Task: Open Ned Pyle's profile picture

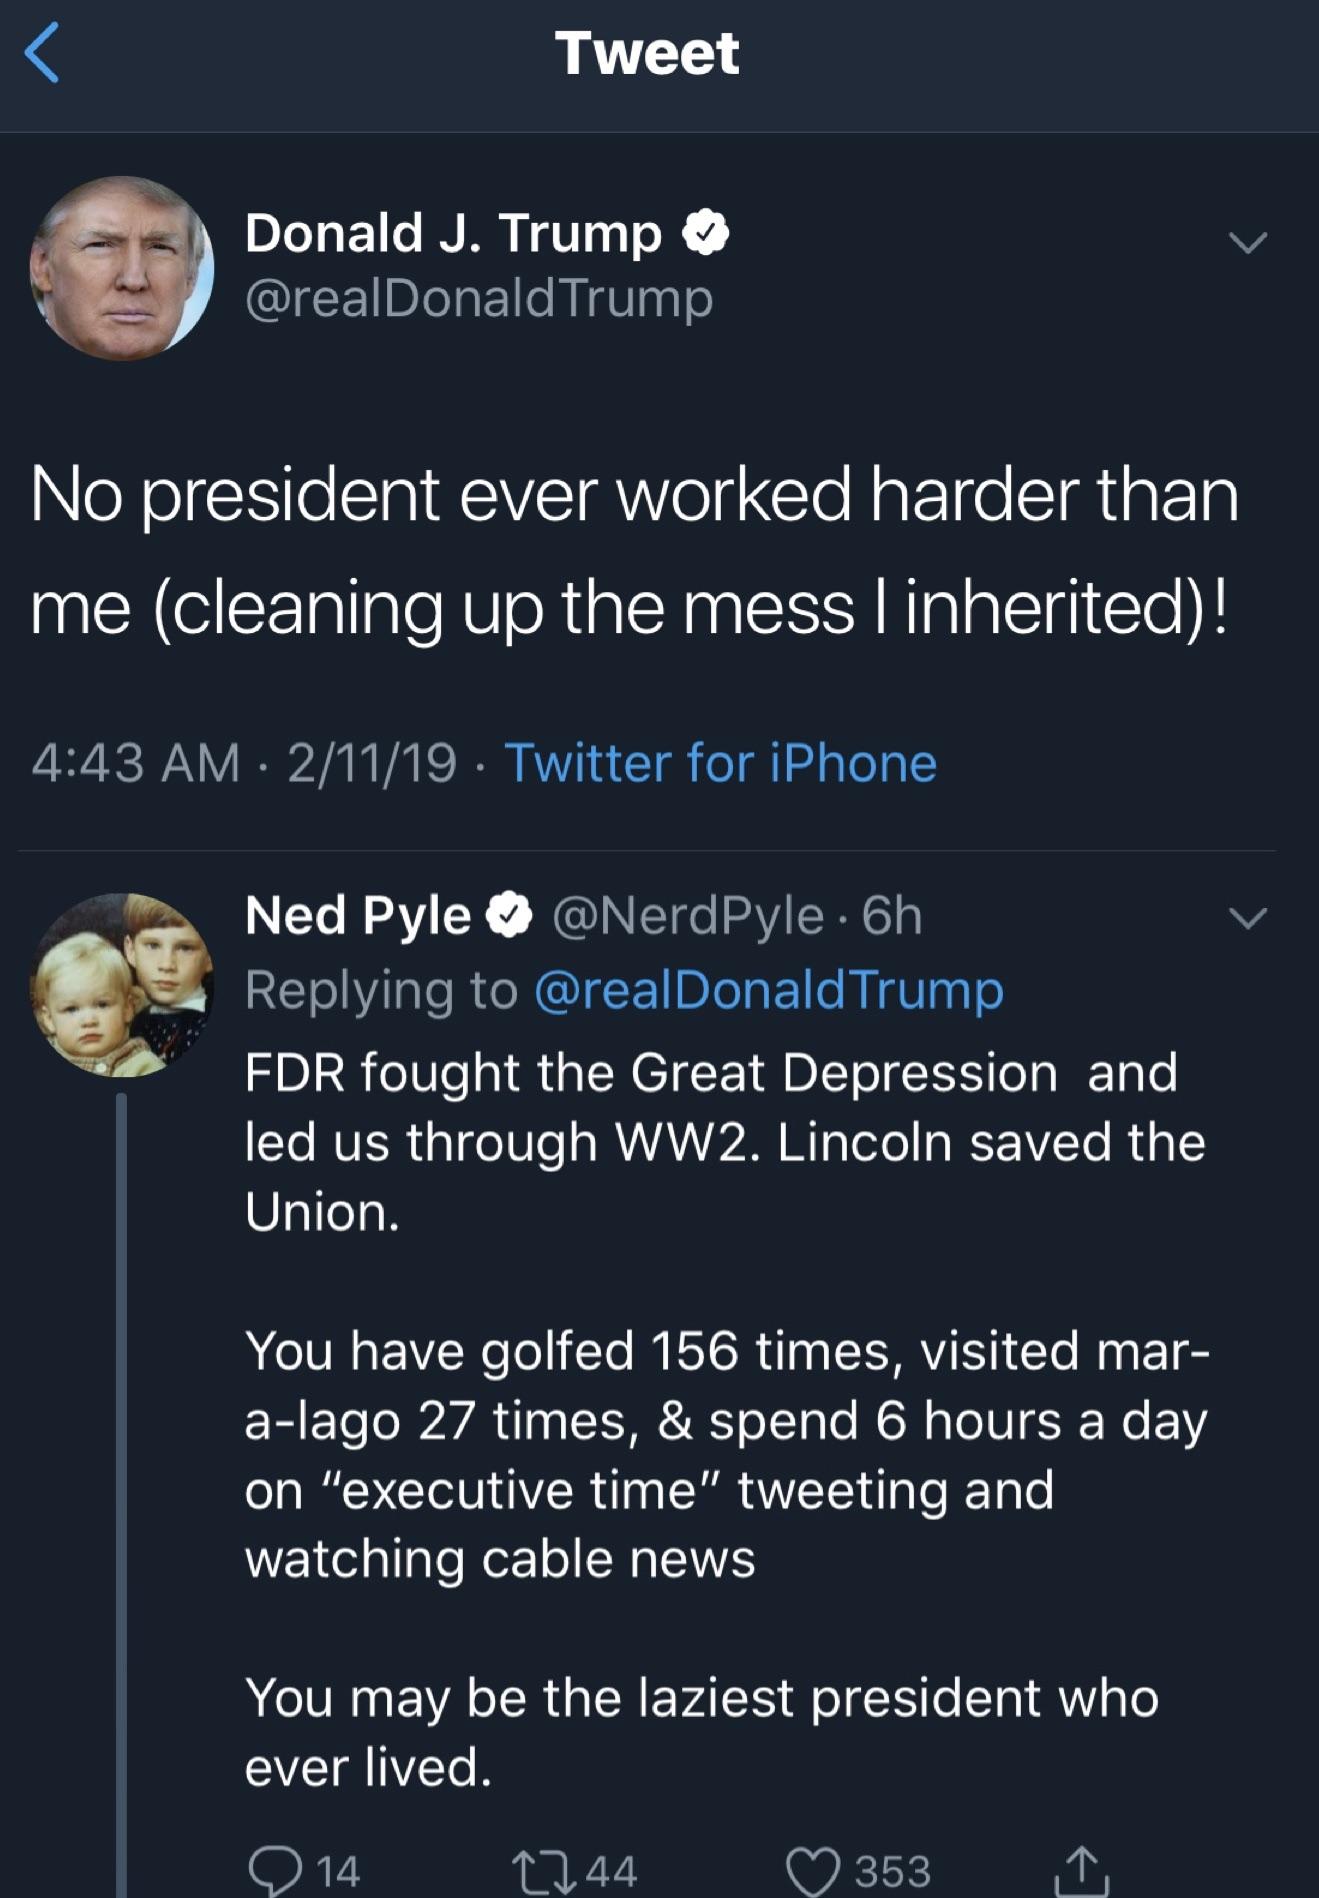Action: click(122, 985)
